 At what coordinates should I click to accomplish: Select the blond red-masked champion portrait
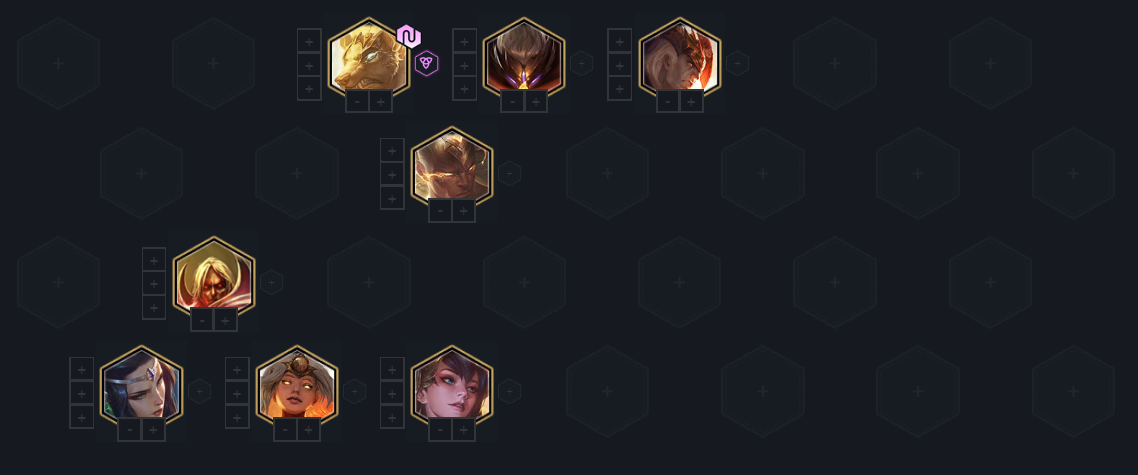pos(213,279)
